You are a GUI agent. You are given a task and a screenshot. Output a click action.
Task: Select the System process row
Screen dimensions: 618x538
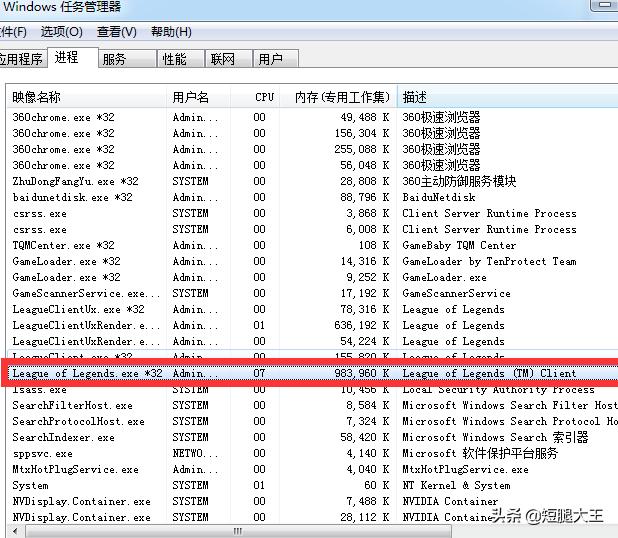pos(313,485)
